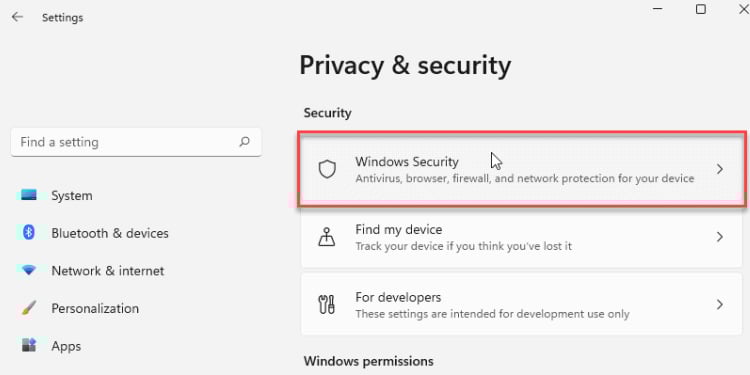Click the Windows Security shield icon
The width and height of the screenshot is (750, 375).
[327, 169]
